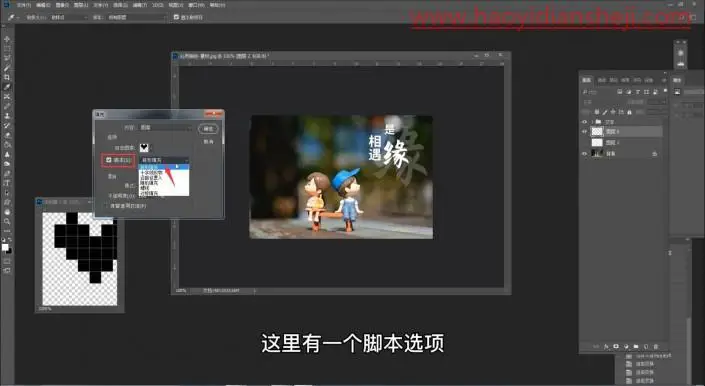
Task: Select the Clone Stamp tool
Action: pos(7,115)
